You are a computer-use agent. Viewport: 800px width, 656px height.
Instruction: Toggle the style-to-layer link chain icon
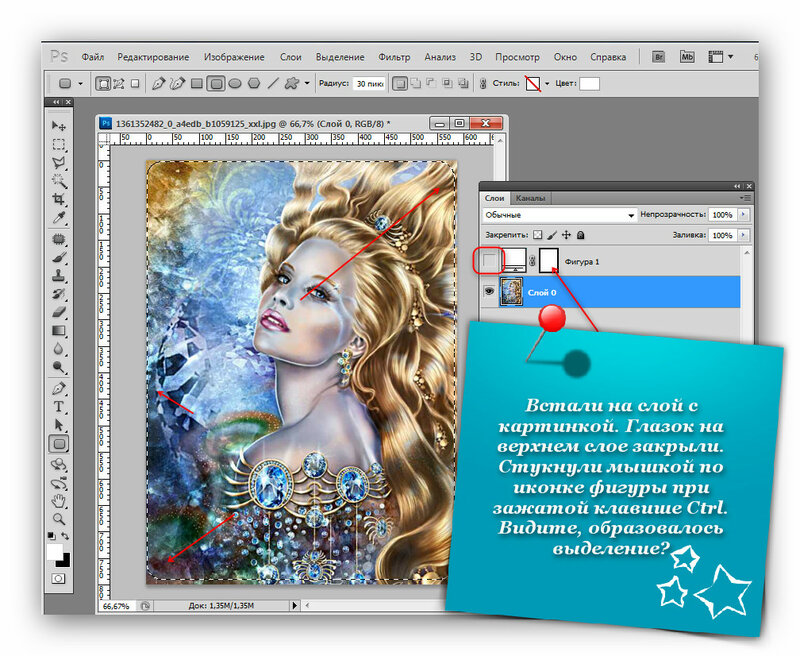point(483,84)
